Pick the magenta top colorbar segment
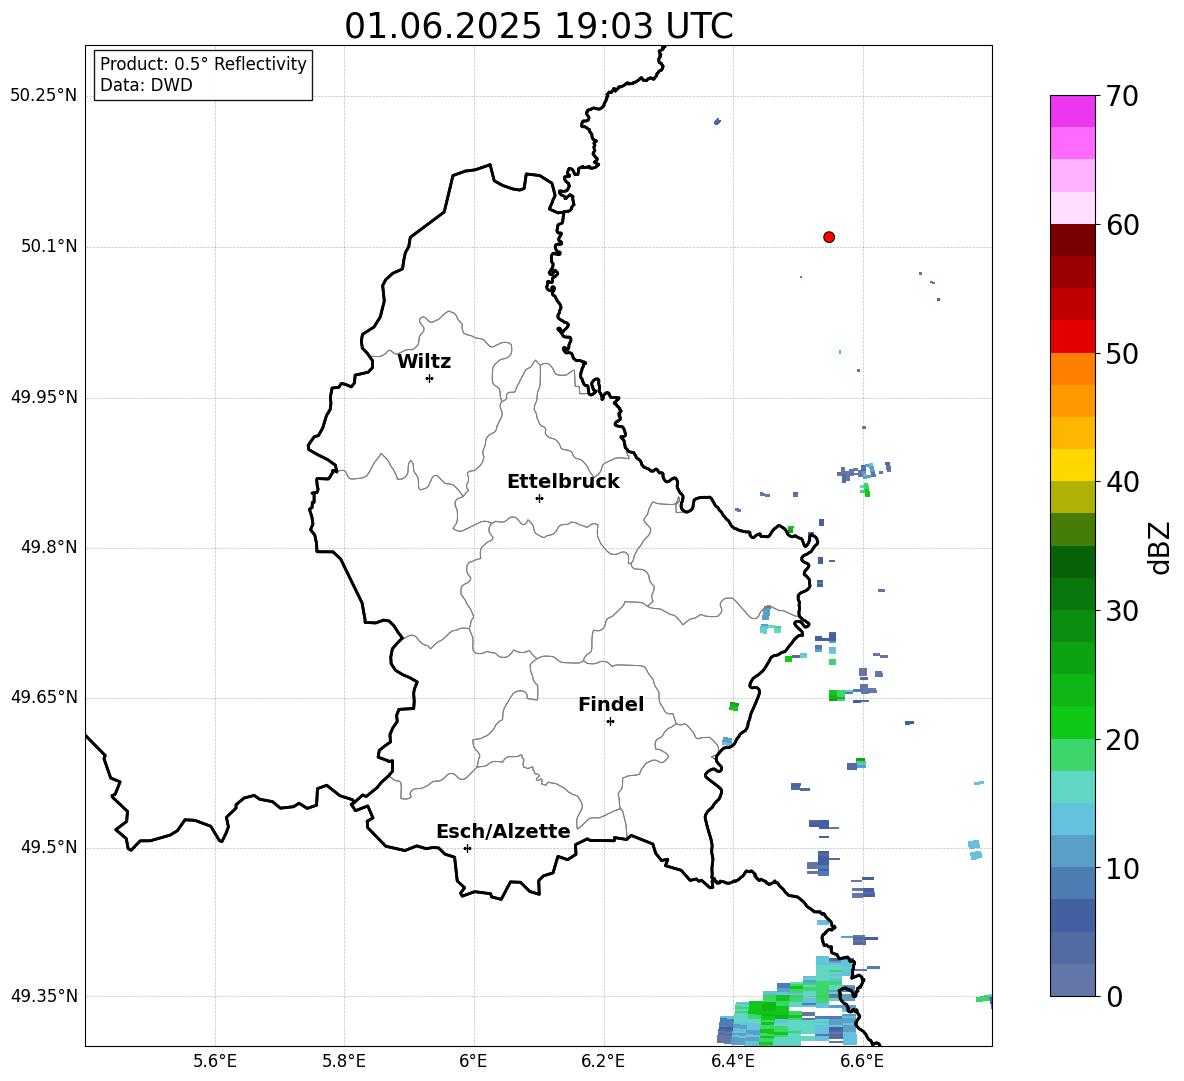This screenshot has width=1184, height=1081. [x=1072, y=111]
